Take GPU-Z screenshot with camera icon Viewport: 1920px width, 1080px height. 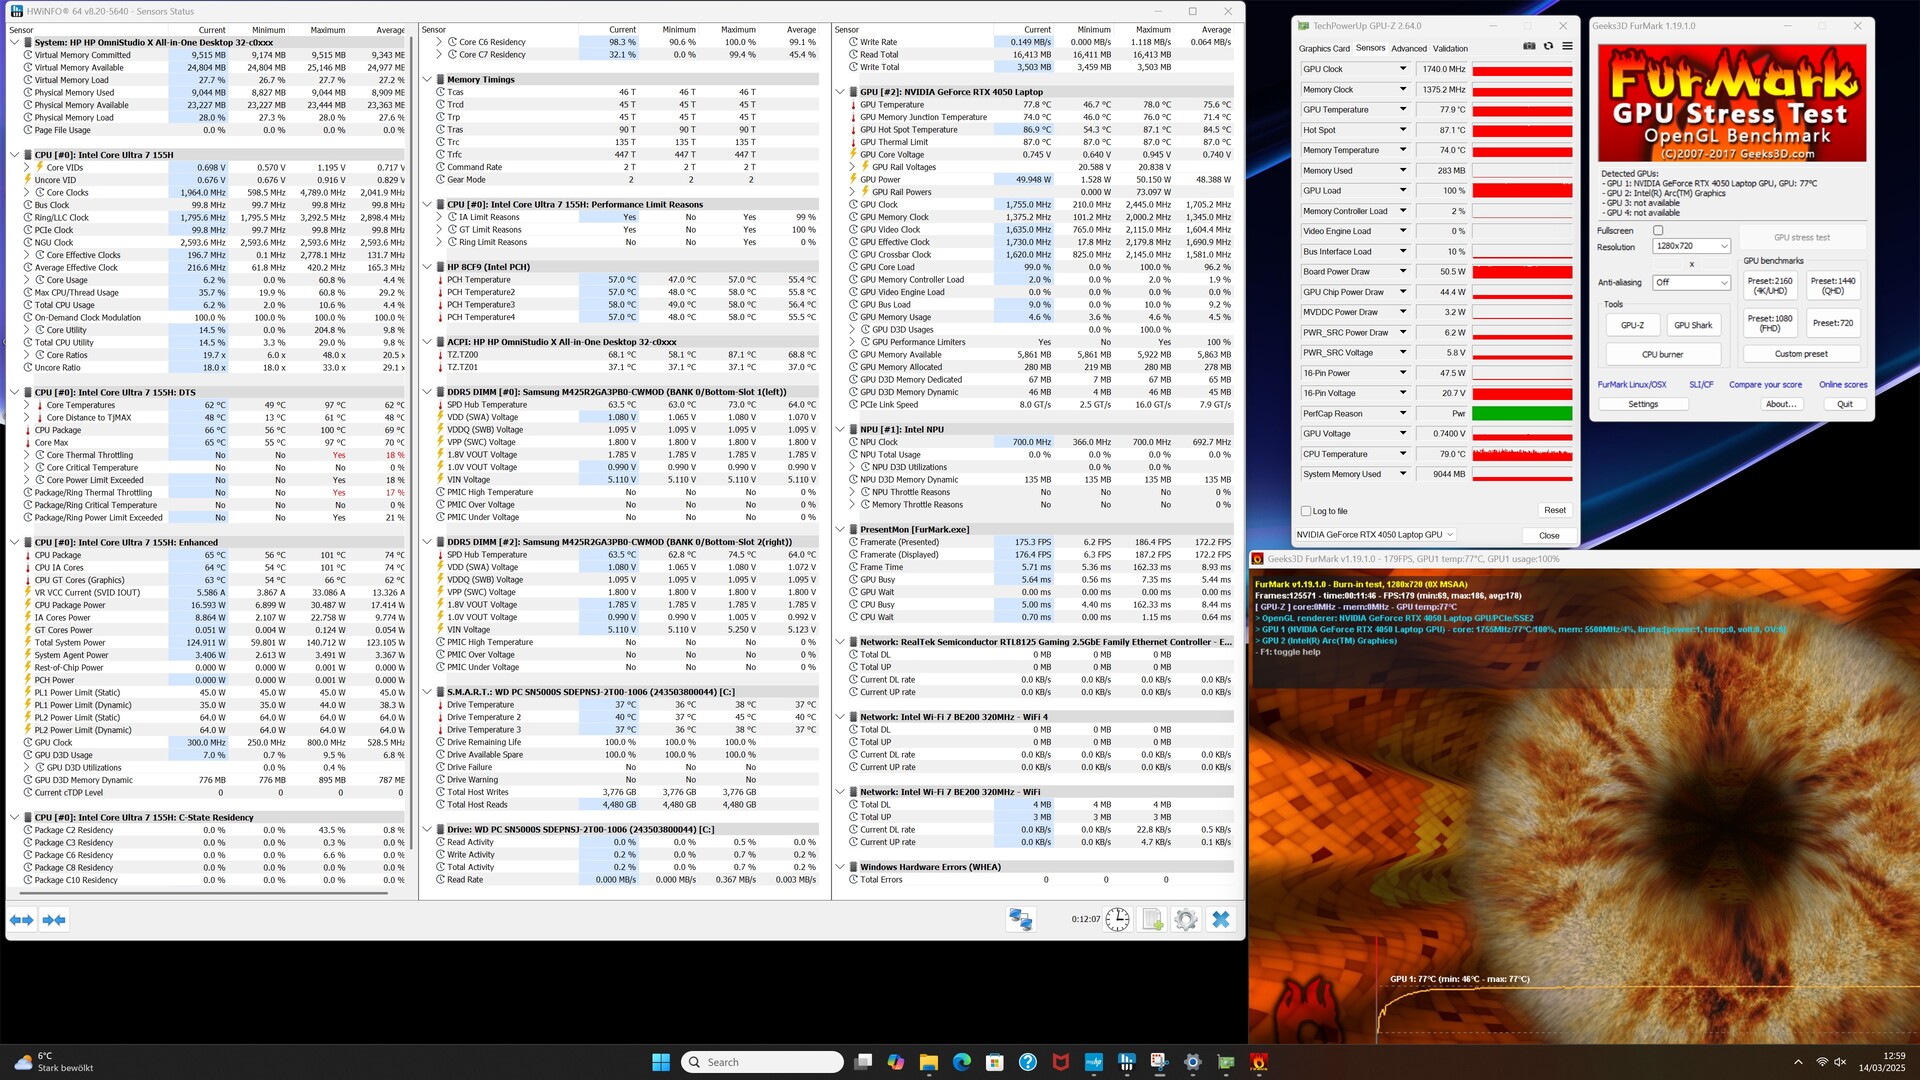1529,47
